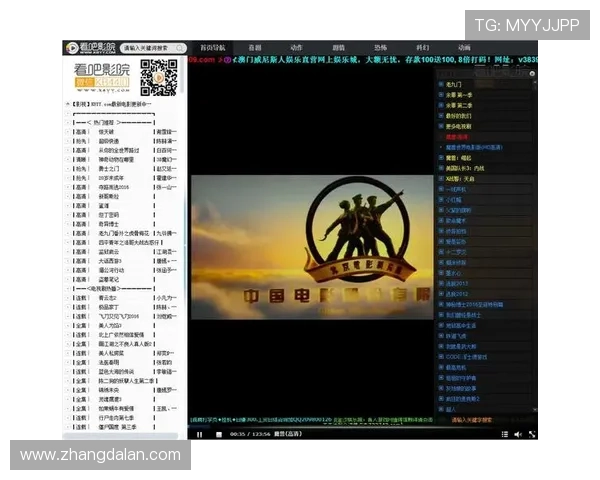This screenshot has width=600, height=480.
Task: Play 老九门 from the right playlist
Action: pyautogui.click(x=456, y=85)
